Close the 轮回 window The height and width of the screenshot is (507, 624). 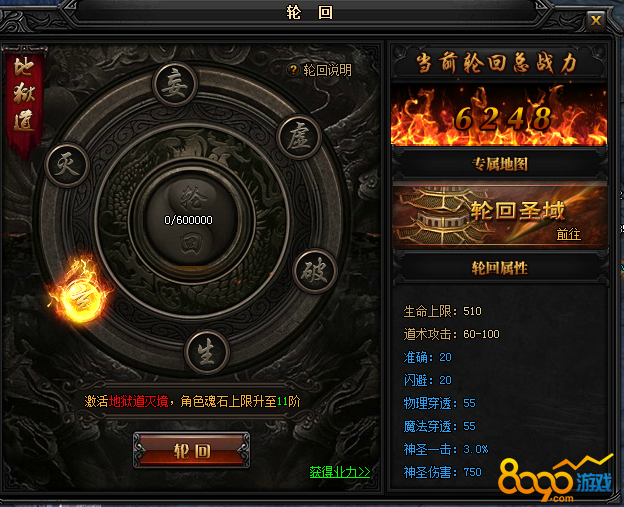tap(596, 20)
